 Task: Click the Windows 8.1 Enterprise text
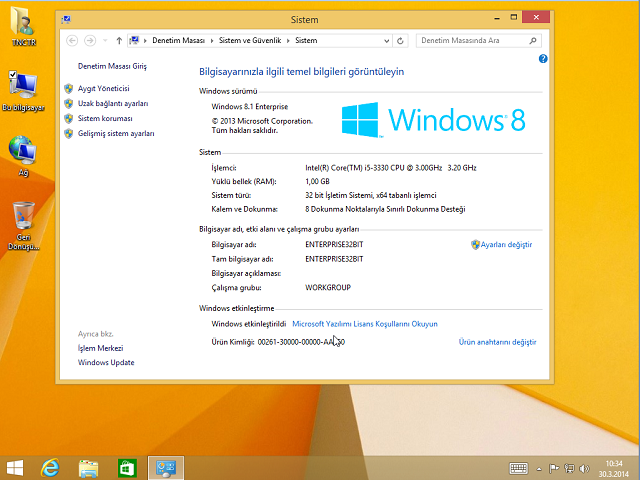tap(250, 107)
